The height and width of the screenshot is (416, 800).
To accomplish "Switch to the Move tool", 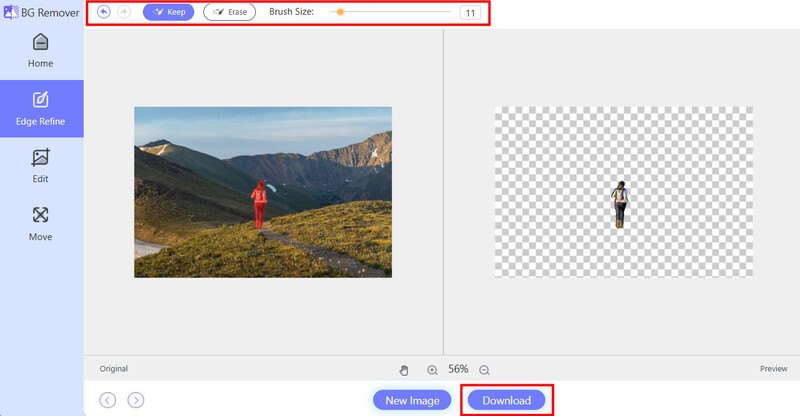I will click(40, 224).
